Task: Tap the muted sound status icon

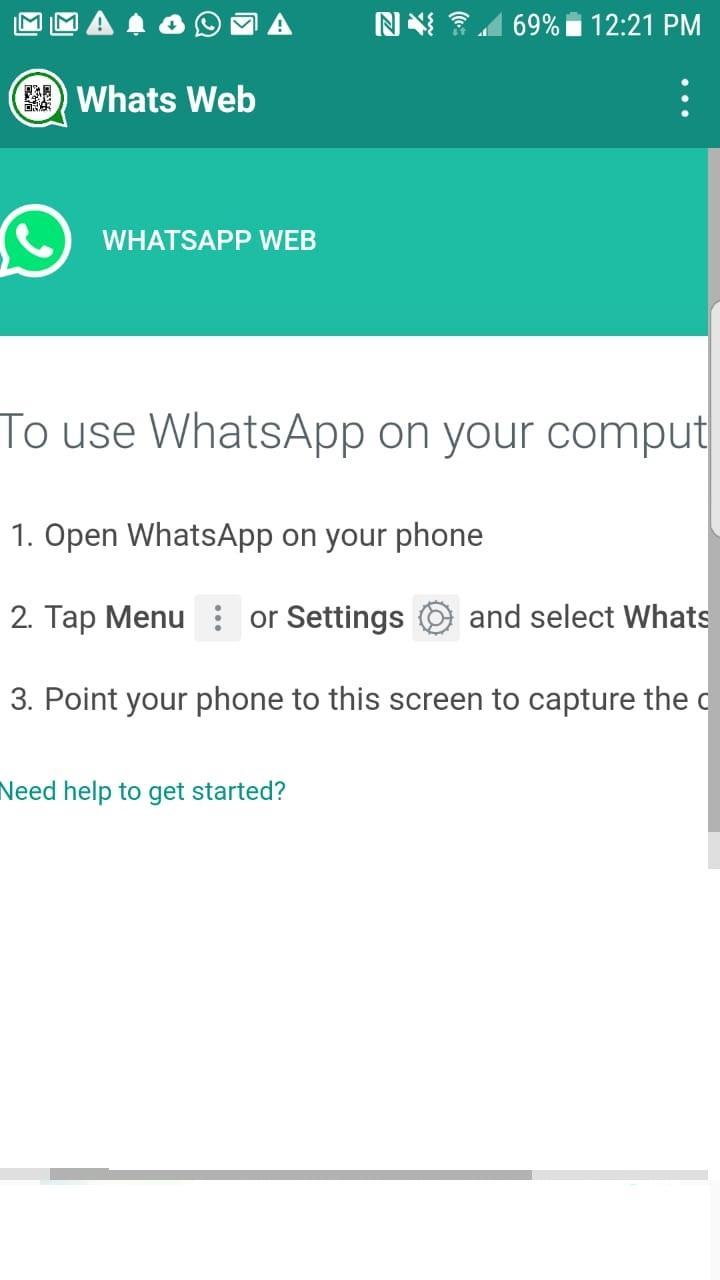Action: pos(423,25)
